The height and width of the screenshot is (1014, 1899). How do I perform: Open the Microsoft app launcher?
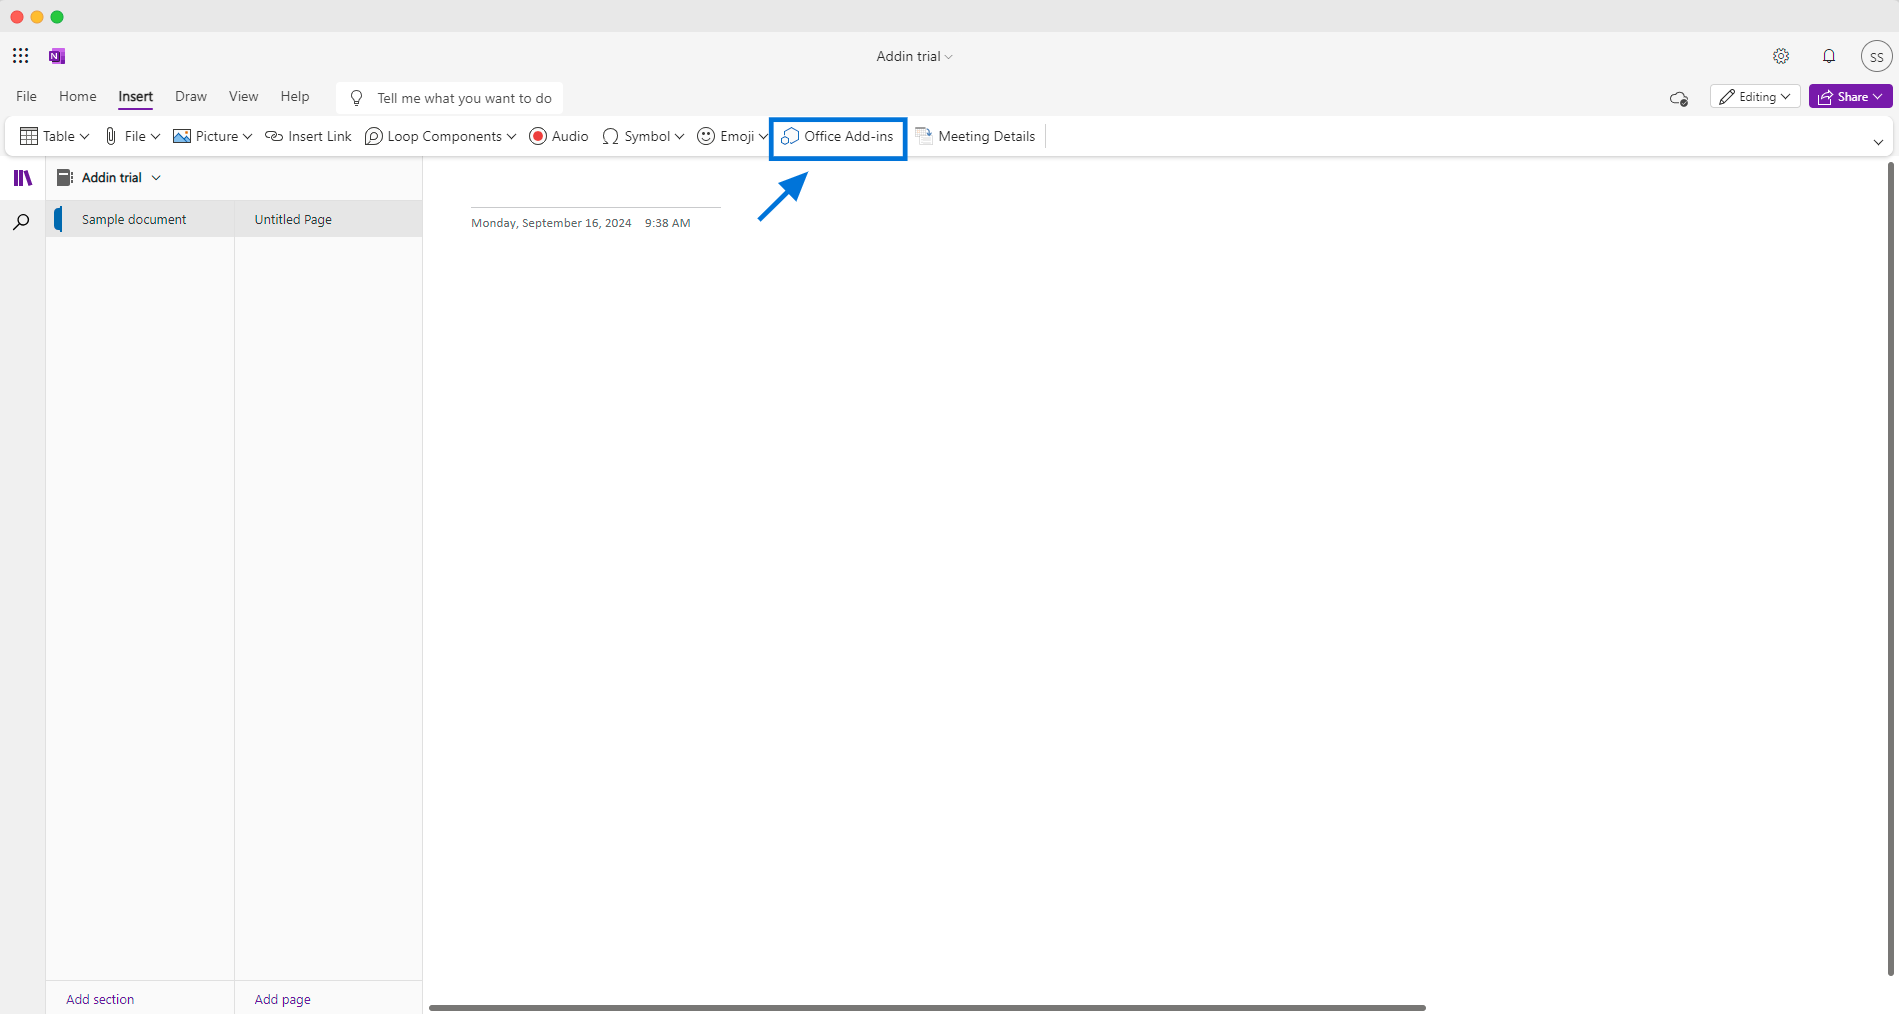tap(20, 56)
